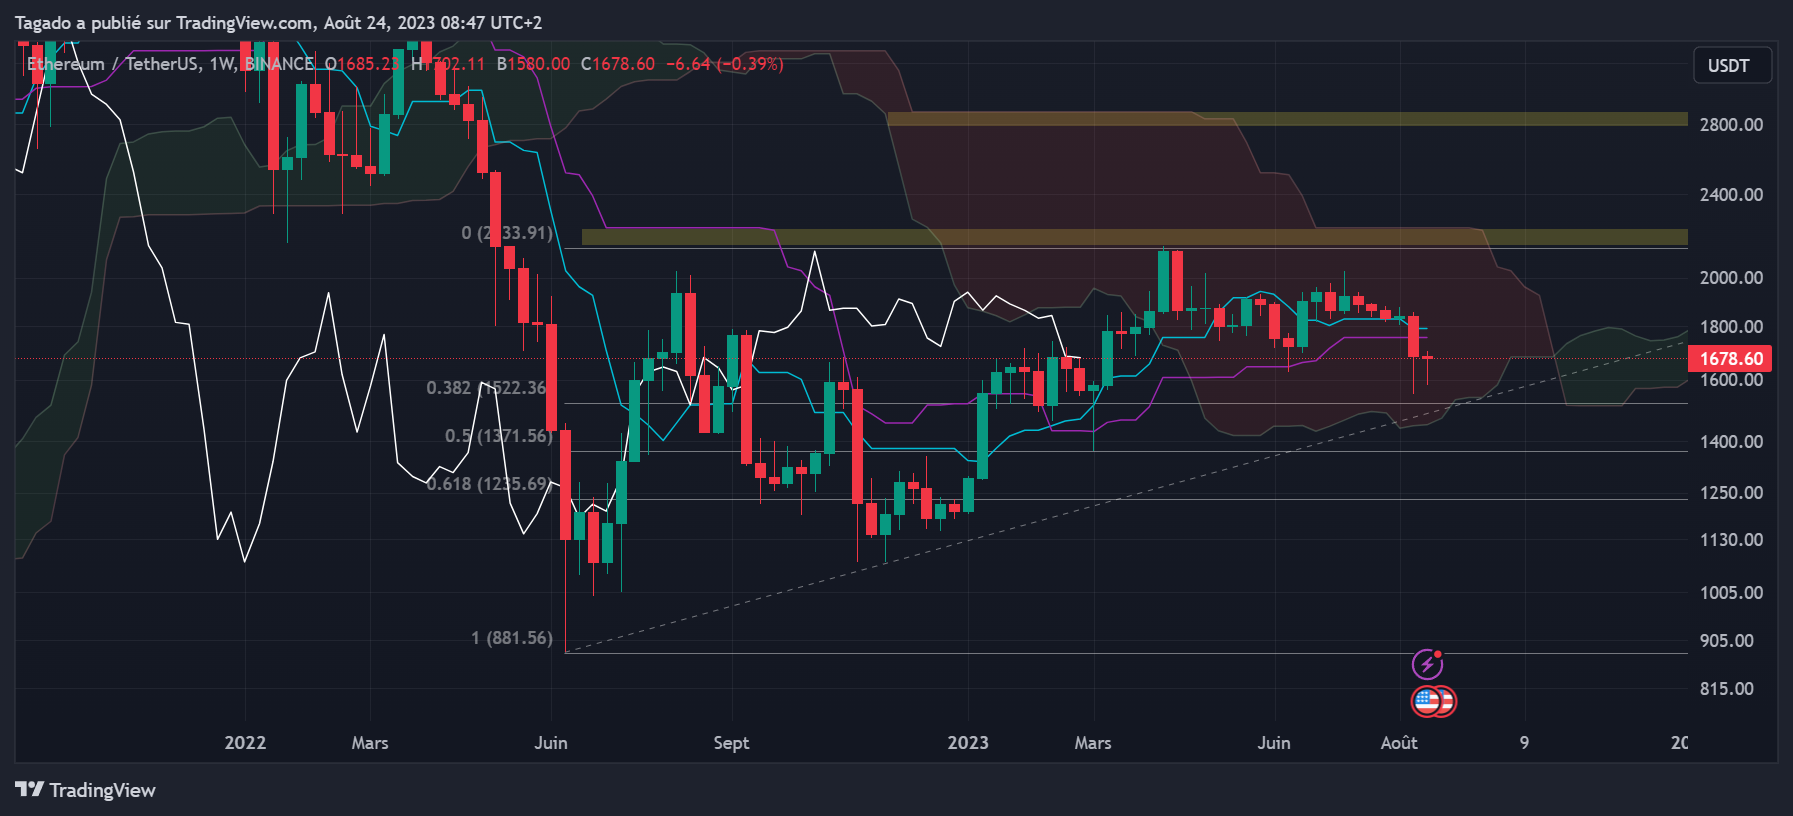Click the 905.00 price axis label
Image resolution: width=1793 pixels, height=816 pixels.
1727,641
